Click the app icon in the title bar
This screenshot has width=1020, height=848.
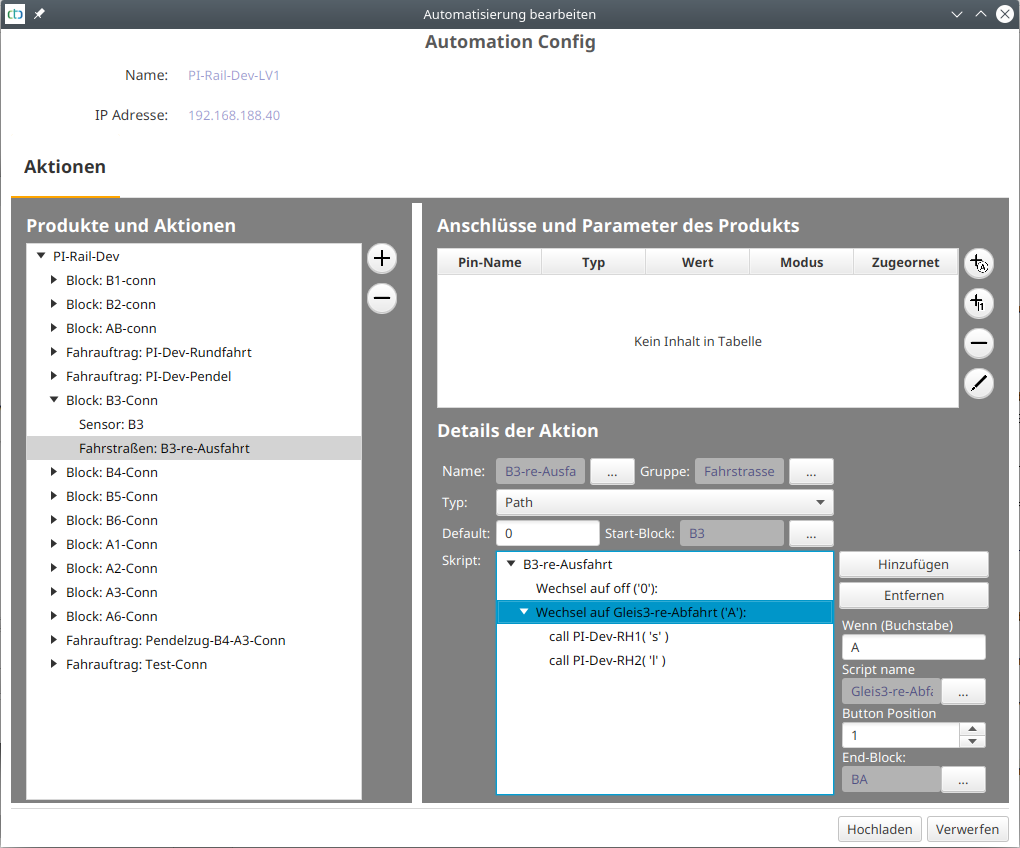[x=15, y=14]
